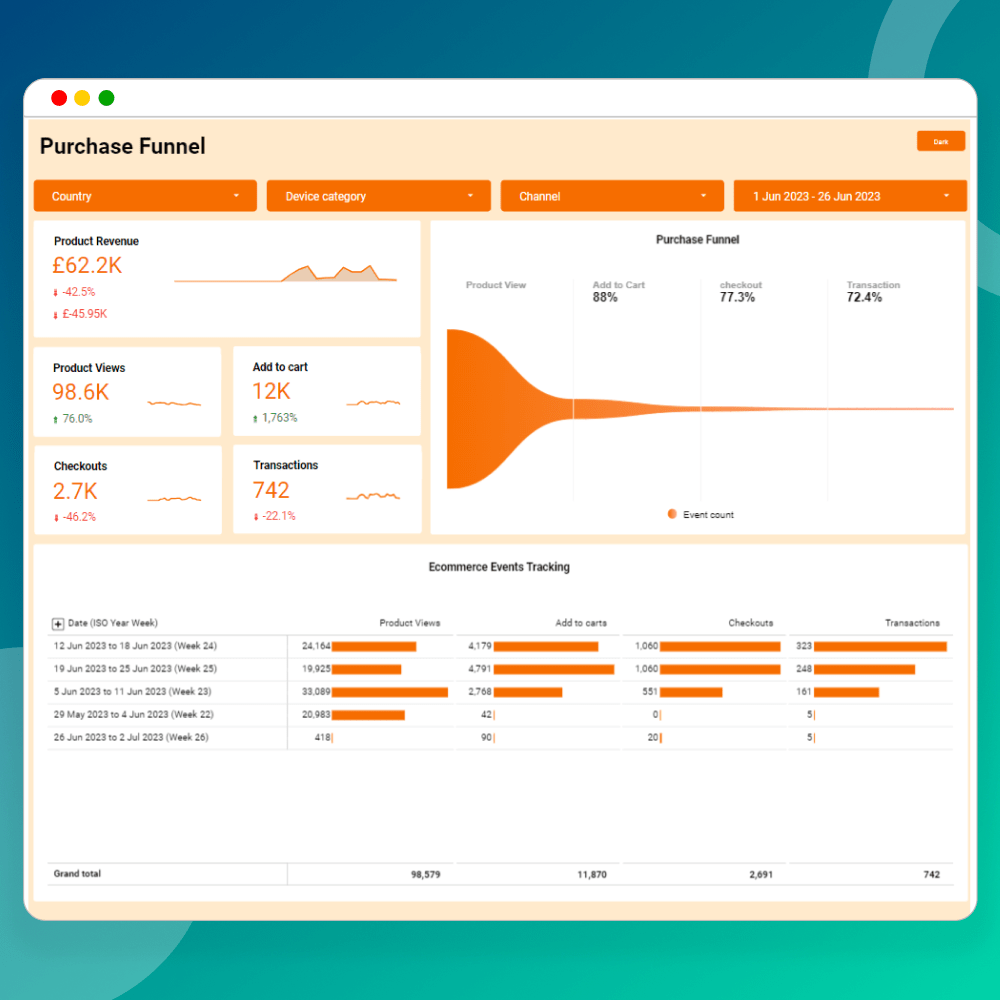Sort table by Transactions column header
1000x1000 pixels.
[912, 623]
